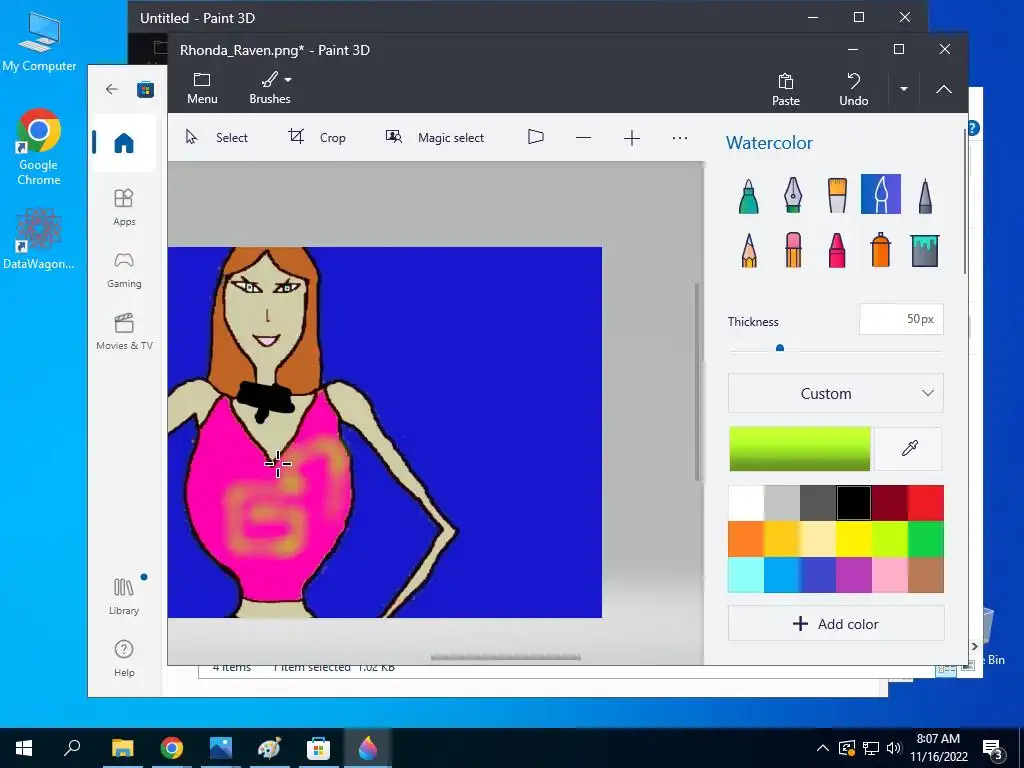Viewport: 1024px width, 768px height.
Task: Click the Add color button
Action: (x=836, y=624)
